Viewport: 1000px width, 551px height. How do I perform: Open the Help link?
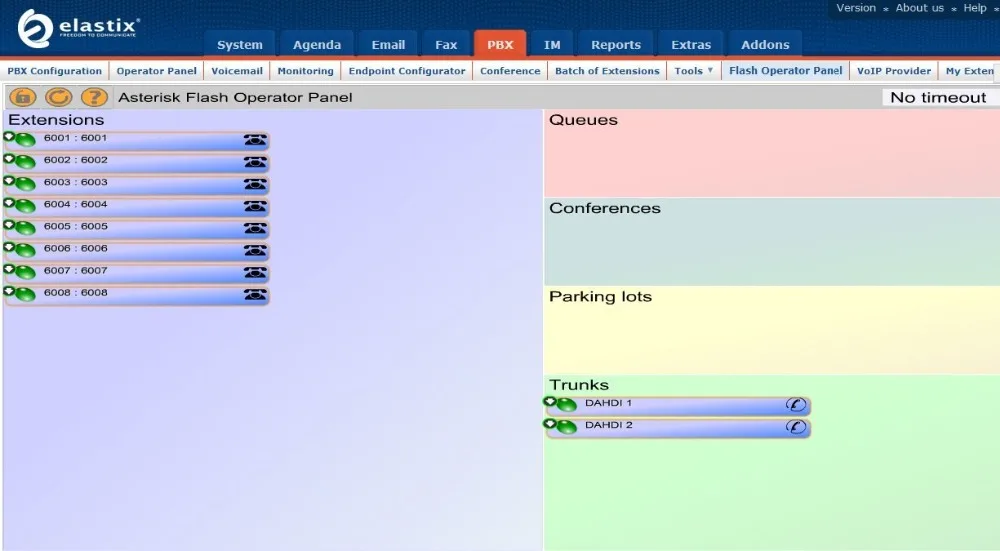(x=975, y=8)
